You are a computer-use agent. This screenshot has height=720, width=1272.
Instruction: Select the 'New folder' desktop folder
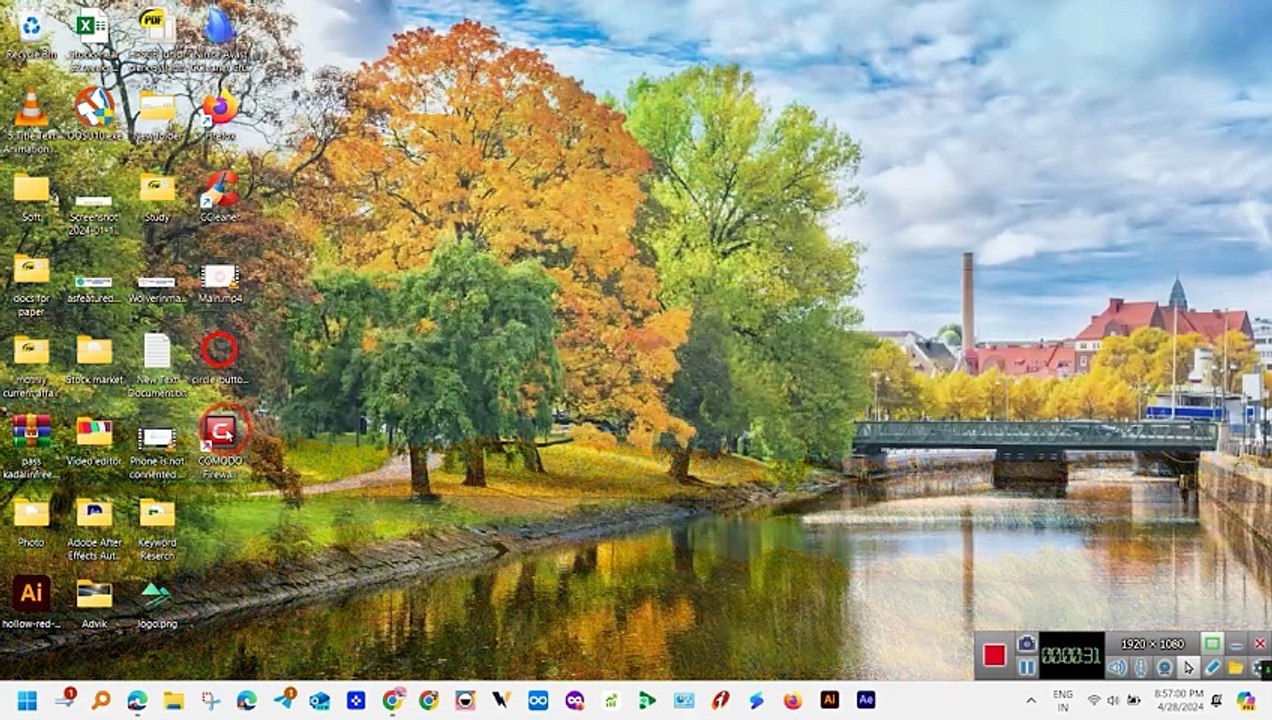pyautogui.click(x=157, y=114)
